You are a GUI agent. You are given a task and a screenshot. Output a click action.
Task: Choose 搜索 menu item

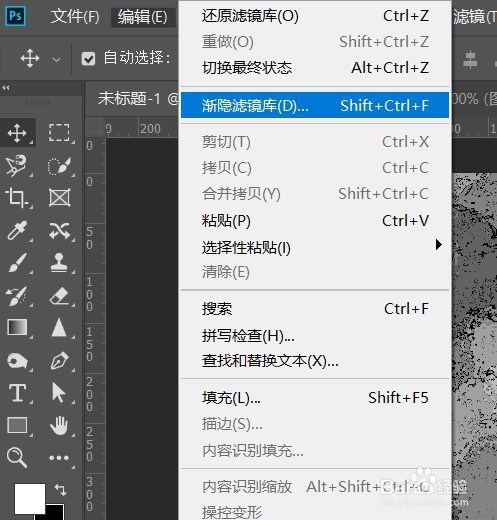(315, 309)
